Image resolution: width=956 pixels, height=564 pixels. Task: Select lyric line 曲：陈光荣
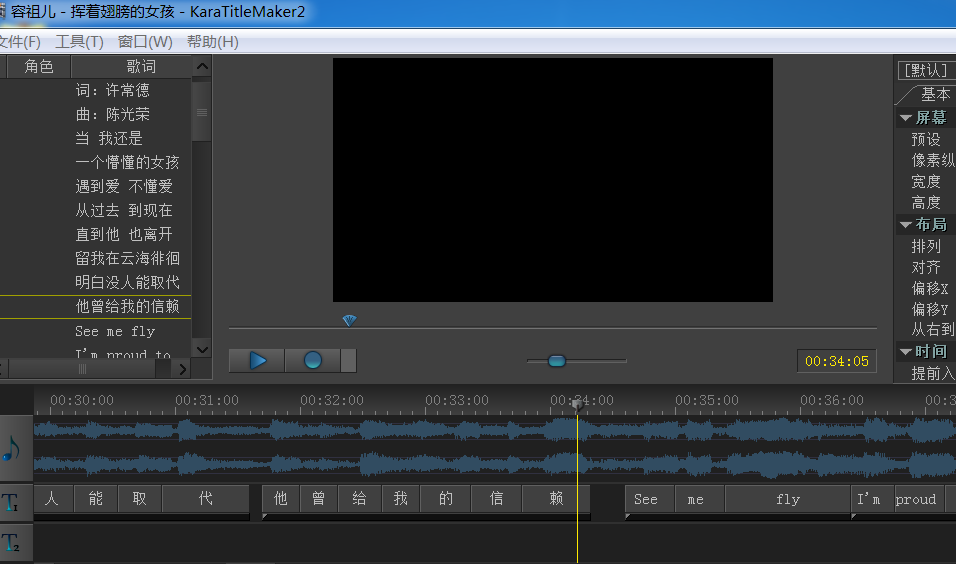point(112,114)
